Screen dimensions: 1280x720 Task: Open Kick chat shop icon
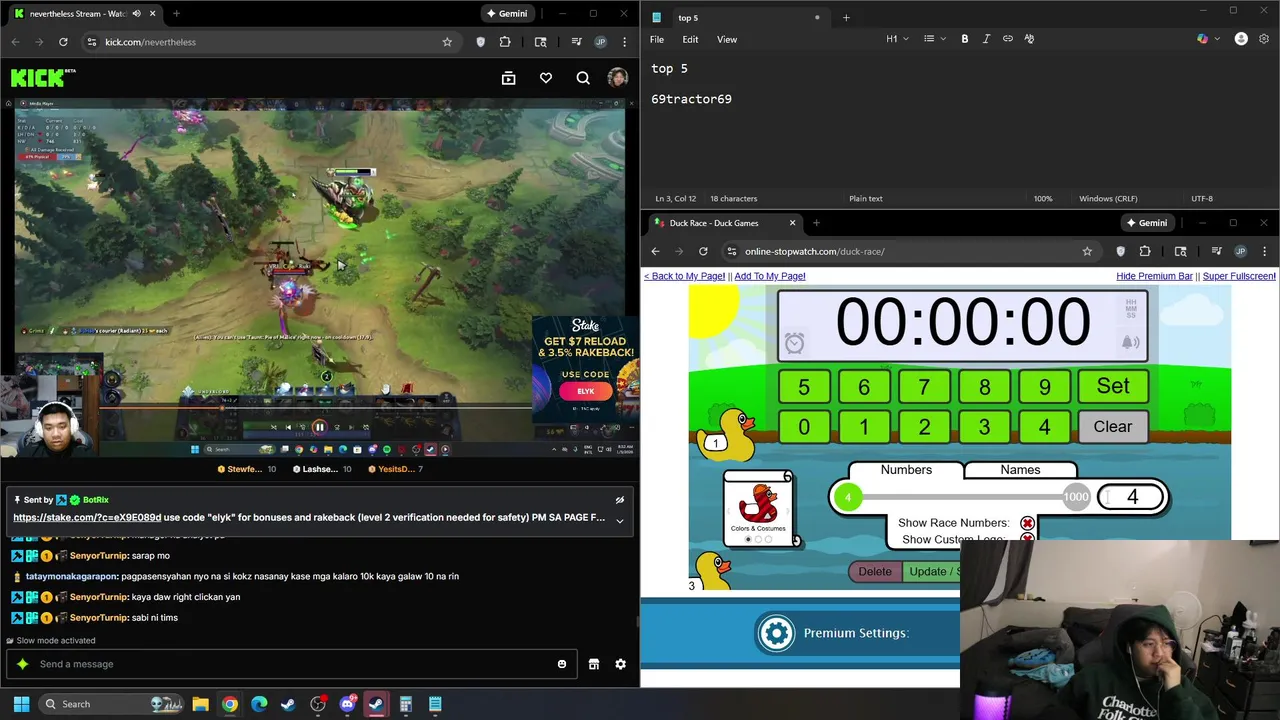click(x=594, y=664)
